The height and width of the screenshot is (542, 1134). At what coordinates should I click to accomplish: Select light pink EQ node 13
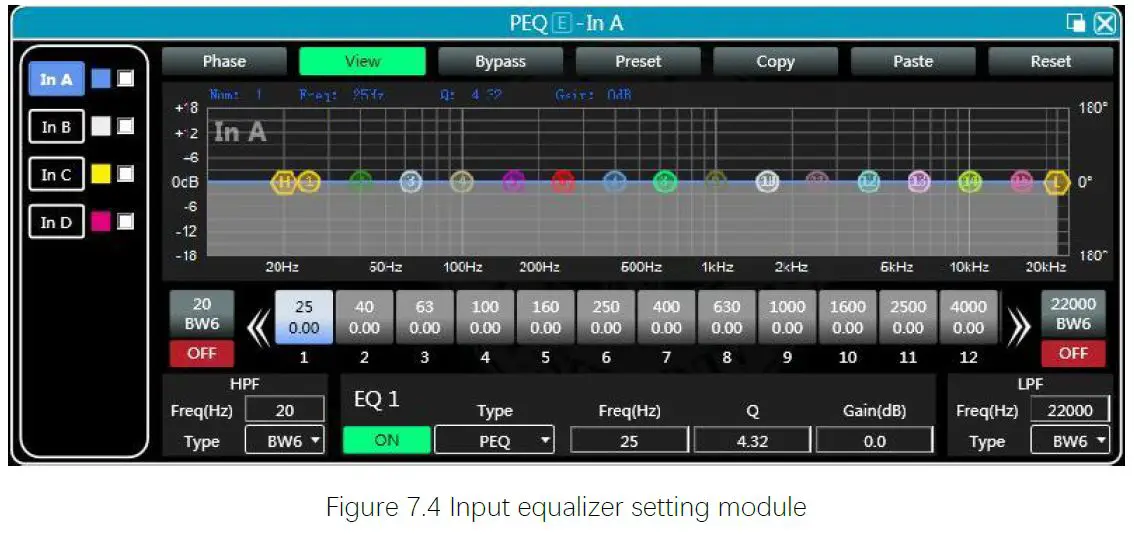[919, 182]
